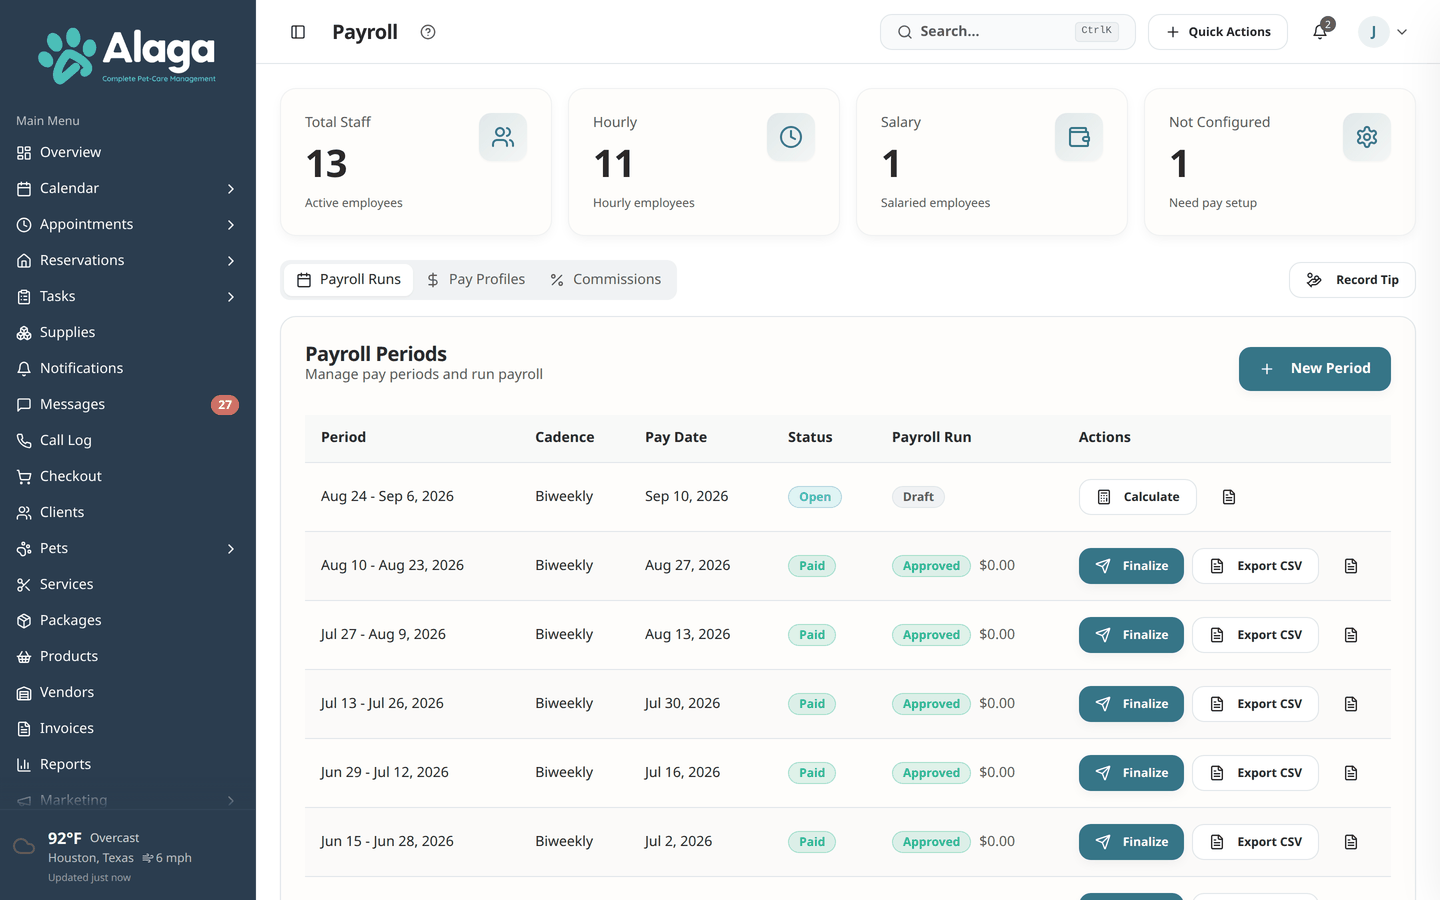Screen dimensions: 1440x900
Task: Calculate payroll for Aug 24 - Sep 6
Action: [x=1137, y=497]
